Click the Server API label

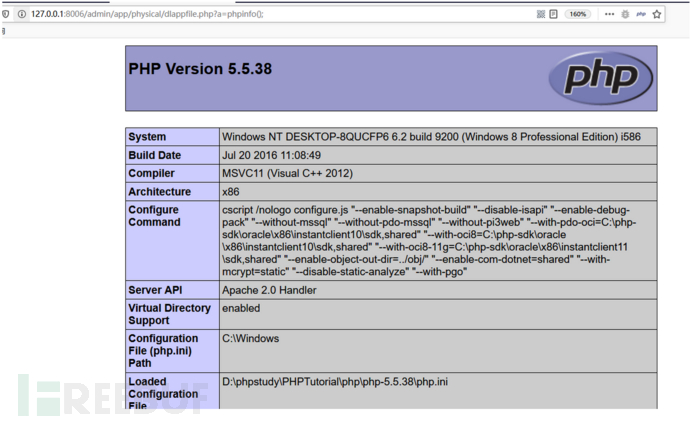155,290
